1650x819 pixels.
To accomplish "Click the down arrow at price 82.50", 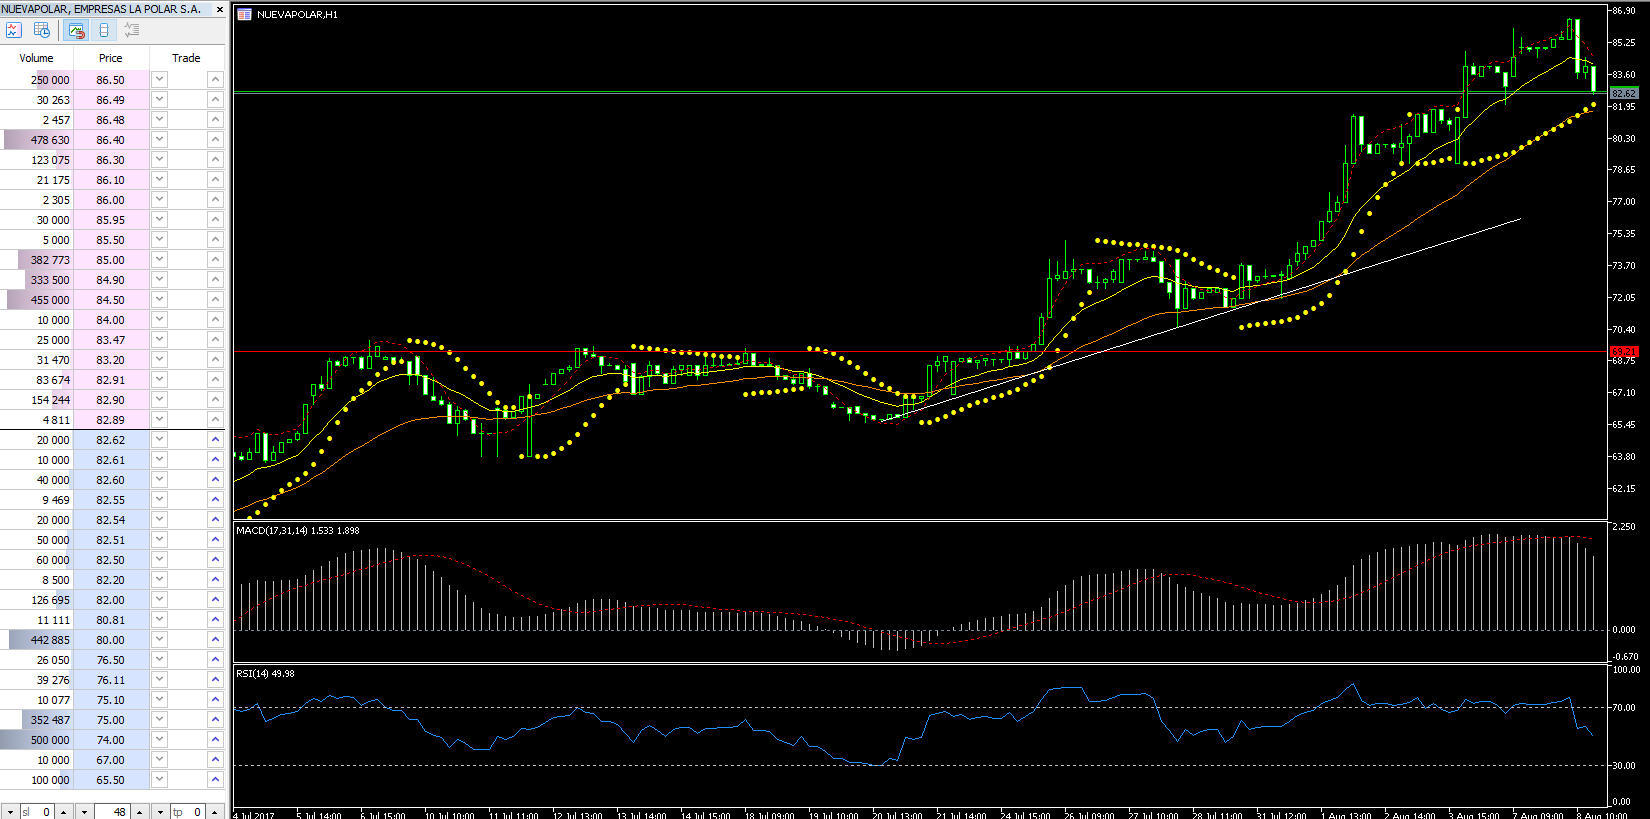I will click(x=159, y=559).
